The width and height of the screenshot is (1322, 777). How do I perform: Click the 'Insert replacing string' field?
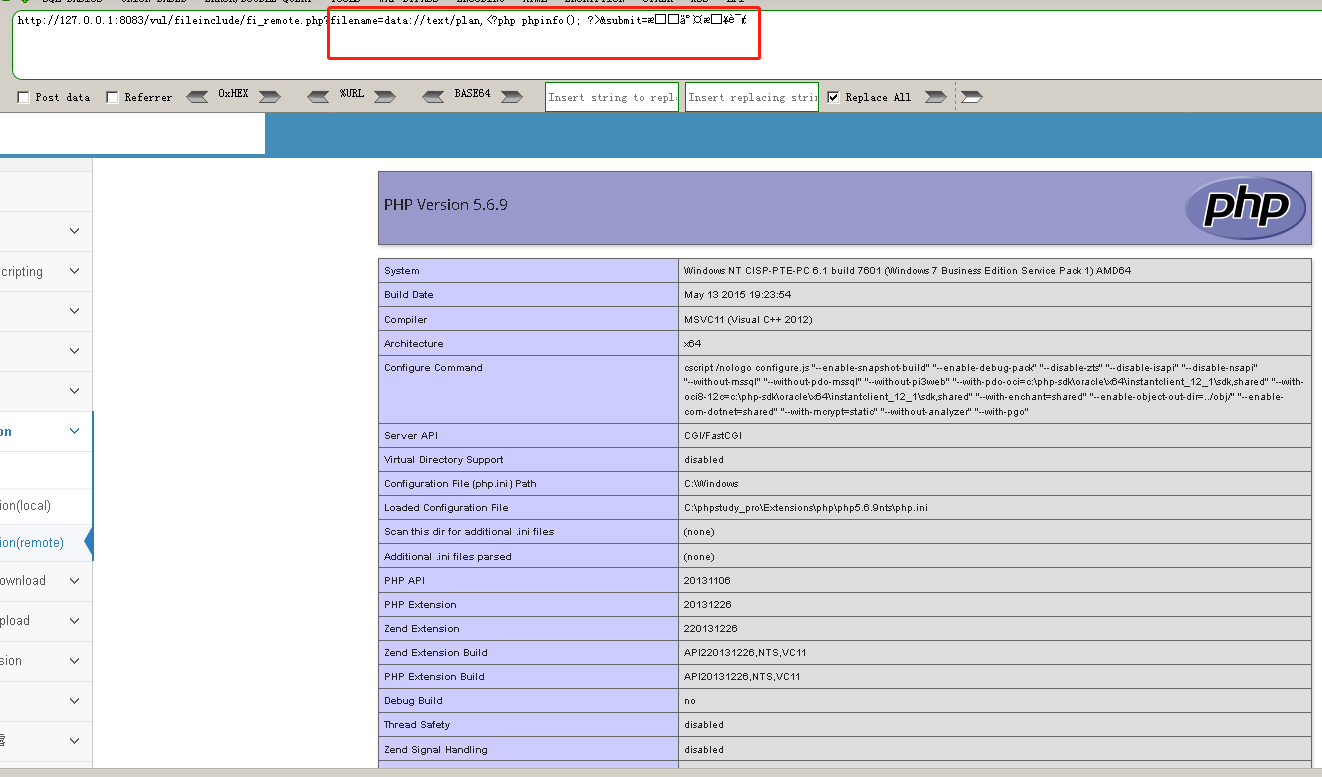[752, 97]
